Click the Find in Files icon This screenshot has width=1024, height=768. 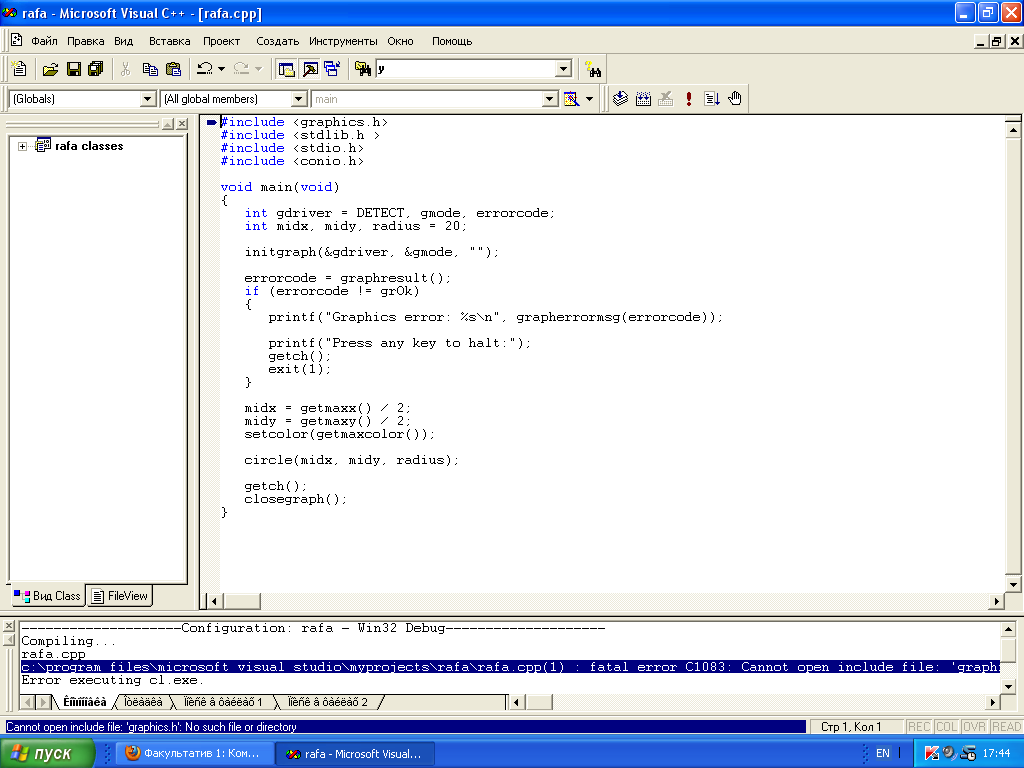(363, 69)
